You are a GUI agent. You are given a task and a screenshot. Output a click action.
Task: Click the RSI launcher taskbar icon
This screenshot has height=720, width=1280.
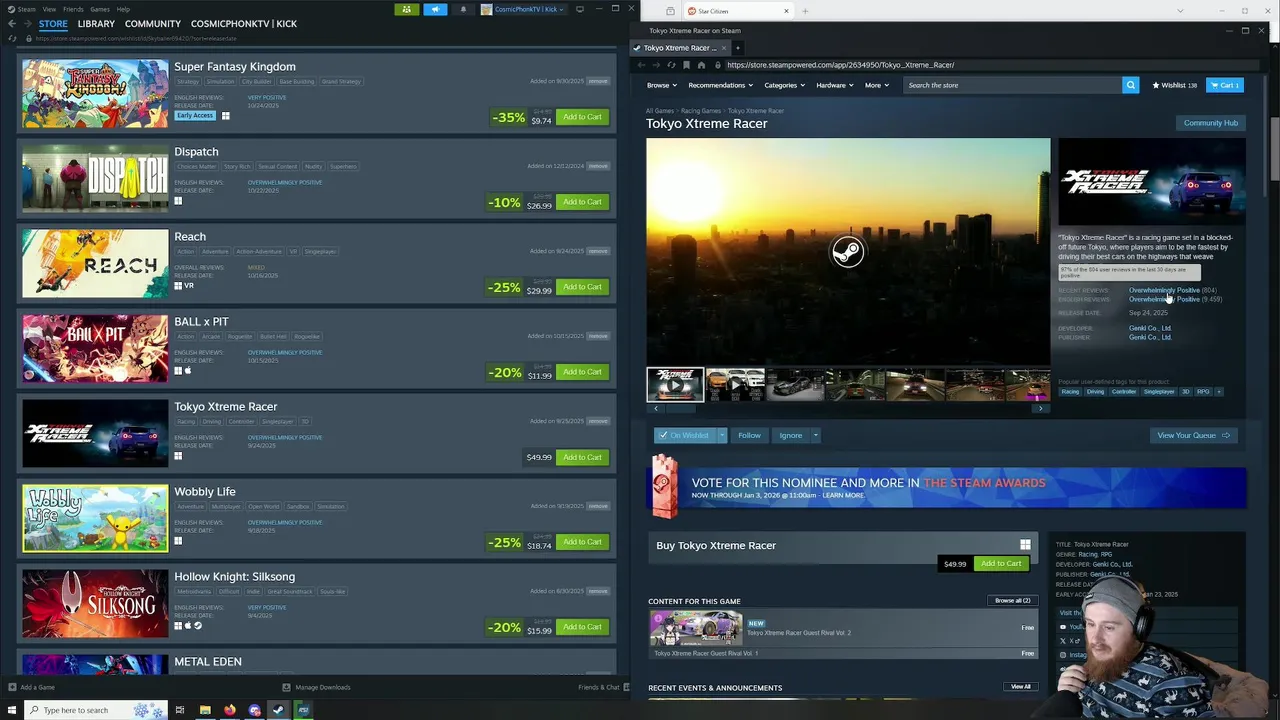click(x=302, y=710)
